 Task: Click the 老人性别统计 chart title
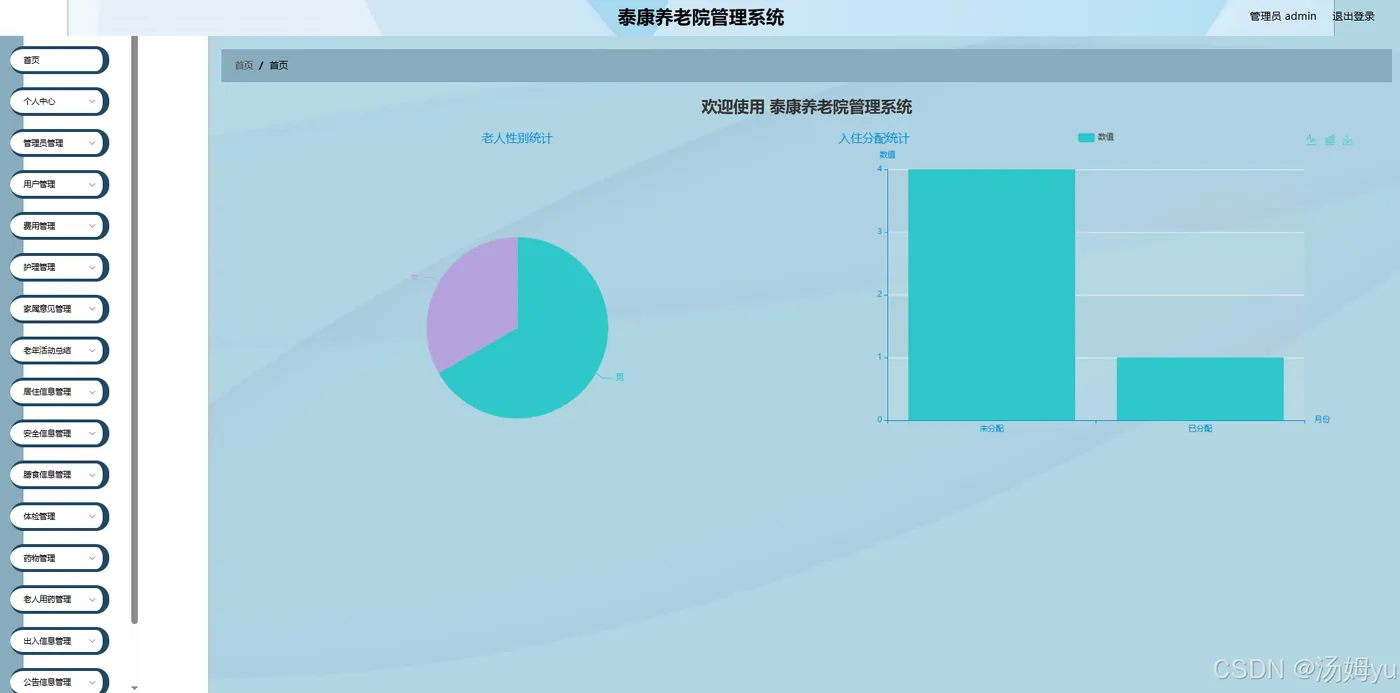coord(517,138)
